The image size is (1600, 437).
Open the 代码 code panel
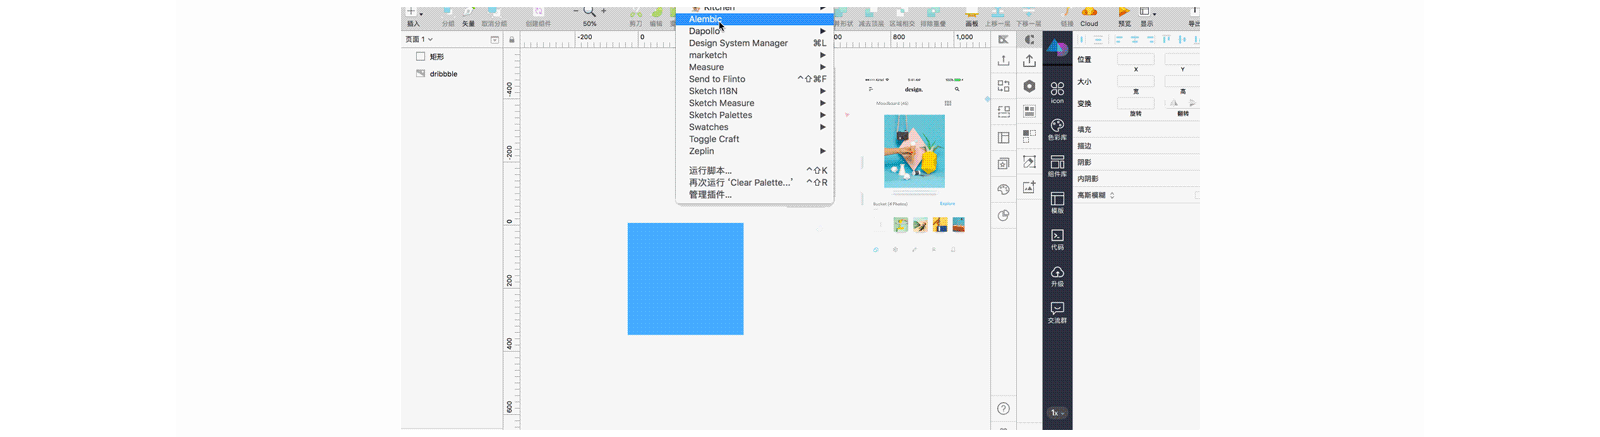(x=1057, y=239)
